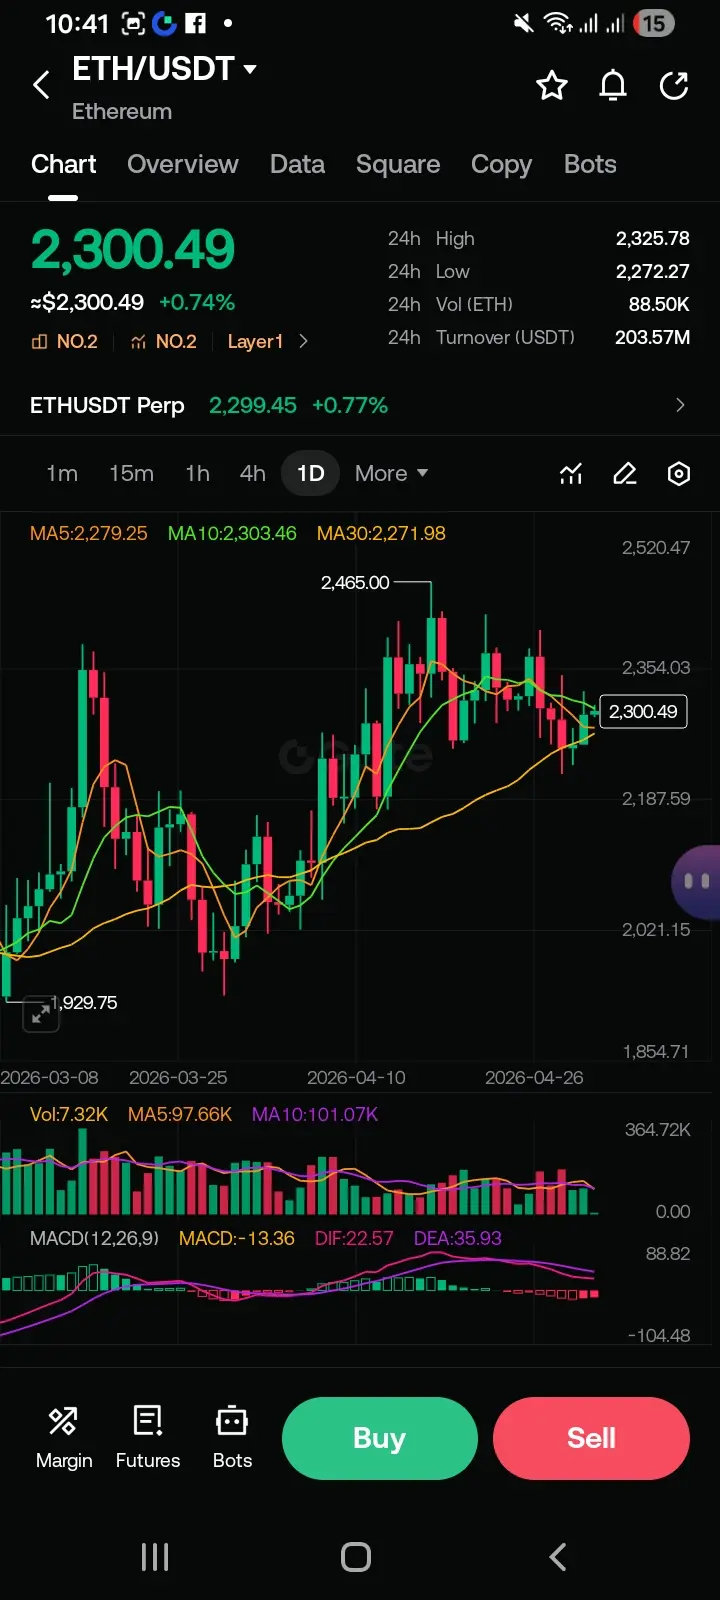Open chart settings hexagon icon

point(679,473)
